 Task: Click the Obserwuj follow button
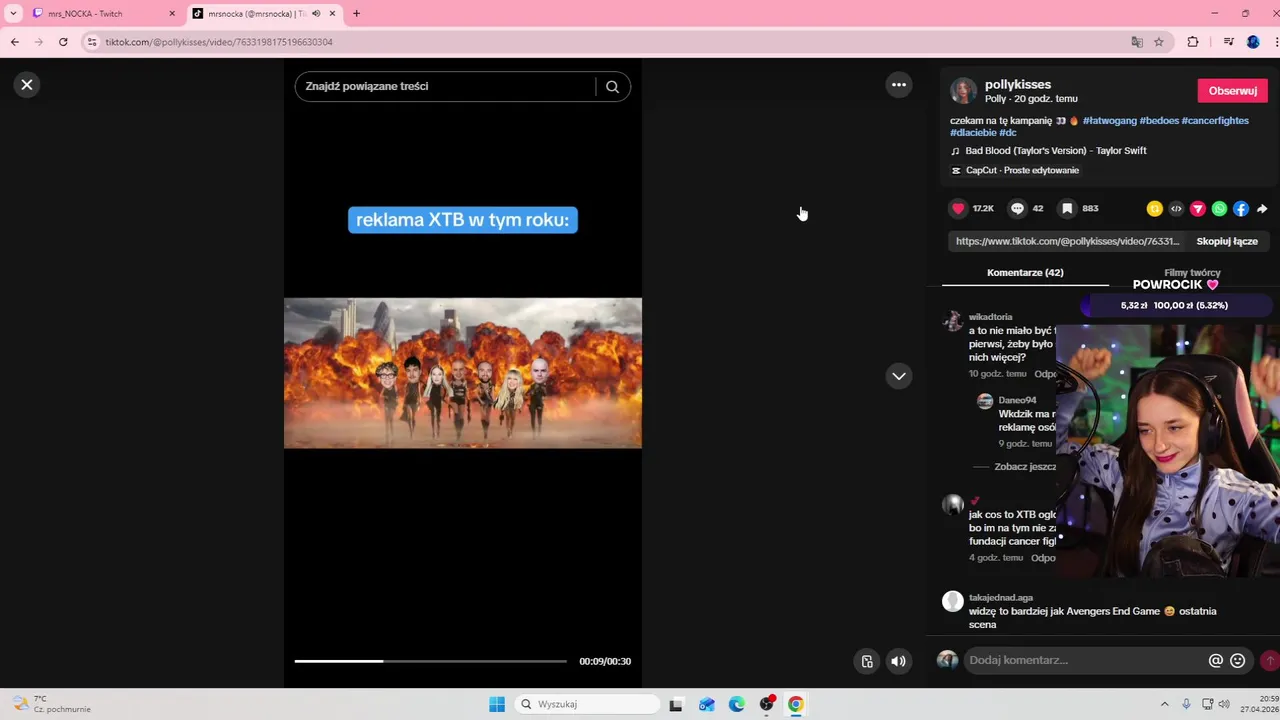1232,90
